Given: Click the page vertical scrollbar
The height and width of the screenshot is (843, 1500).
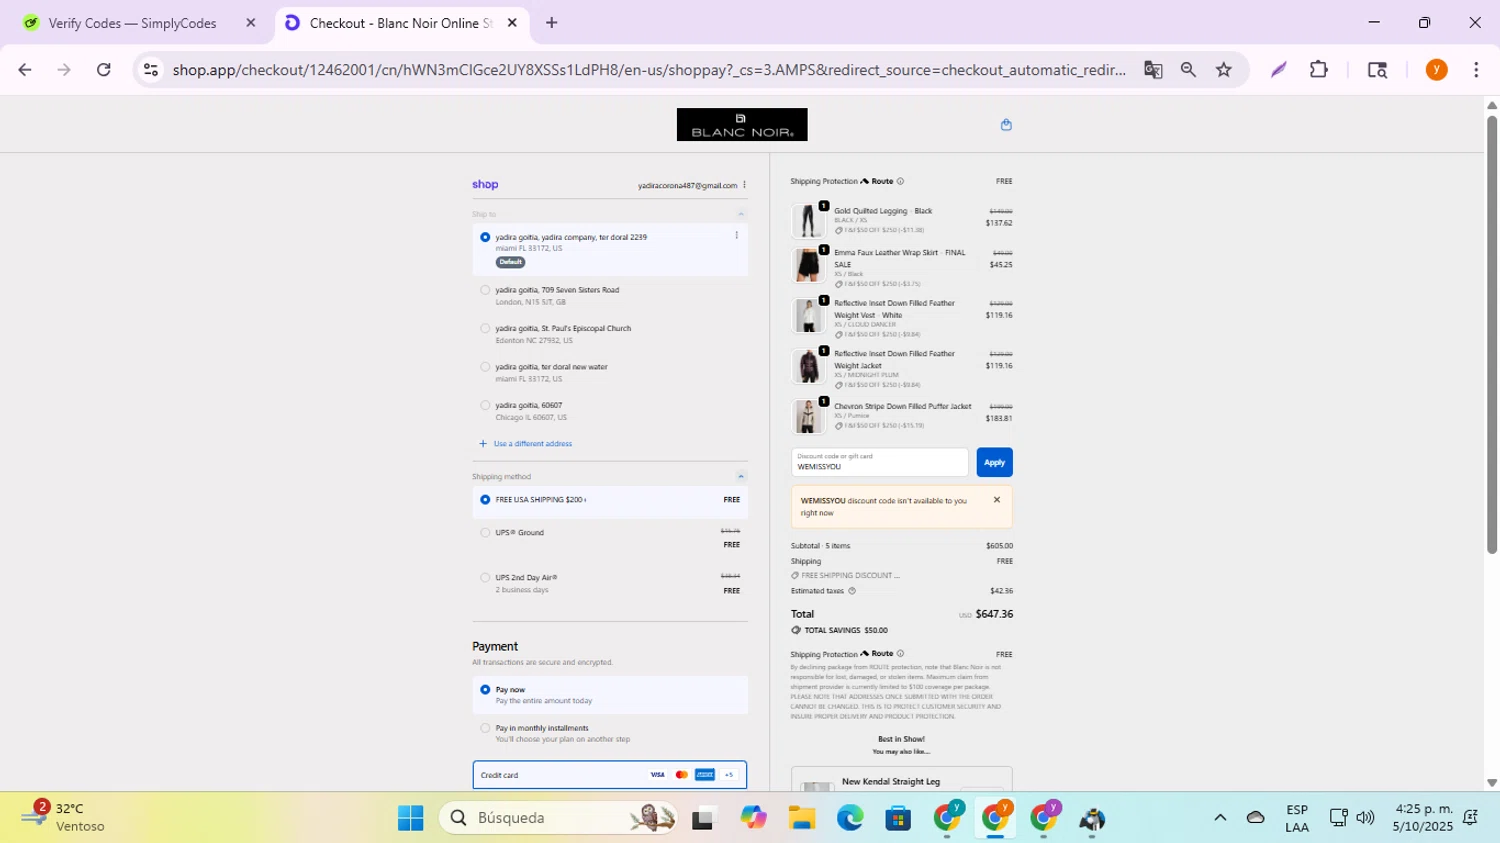Looking at the screenshot, I should [1492, 335].
